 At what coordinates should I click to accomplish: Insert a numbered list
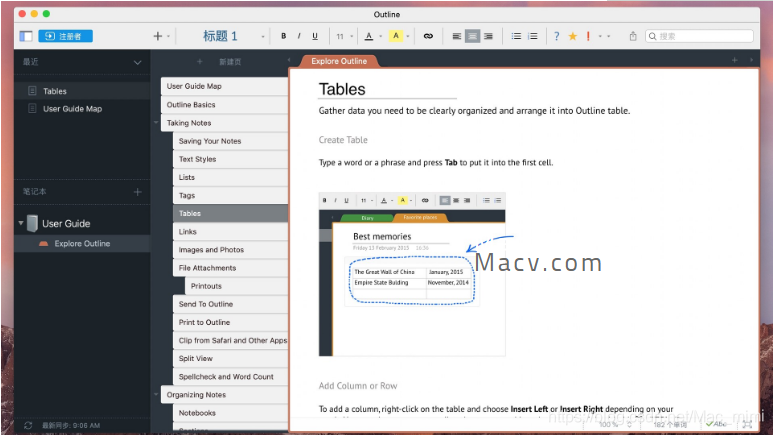(533, 36)
